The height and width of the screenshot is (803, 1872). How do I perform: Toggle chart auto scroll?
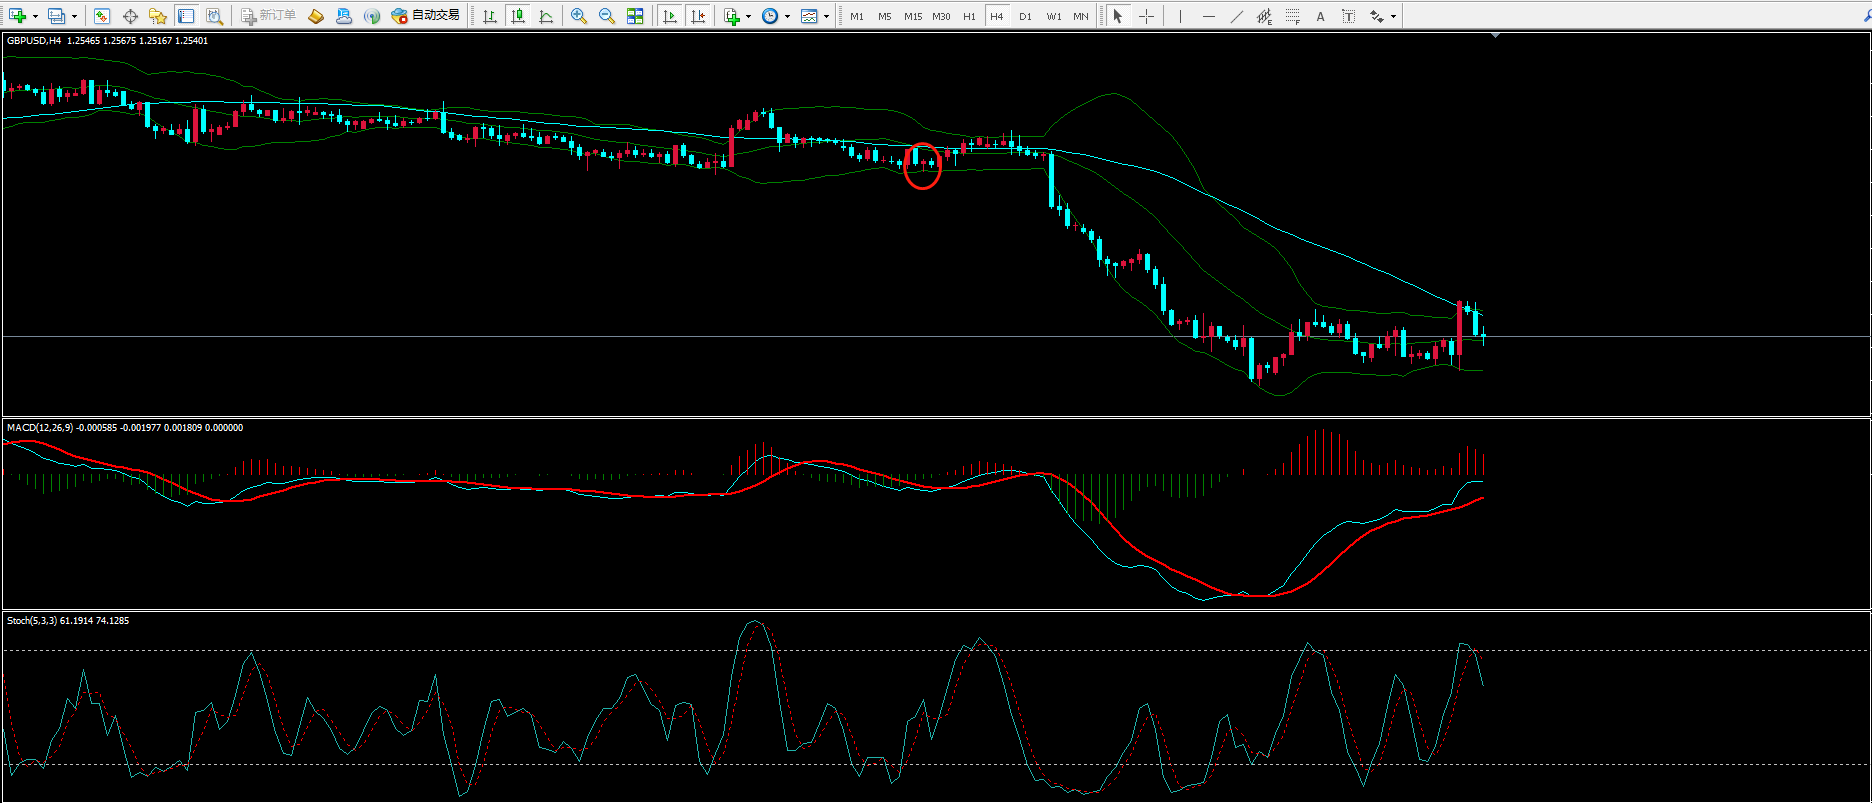(670, 16)
